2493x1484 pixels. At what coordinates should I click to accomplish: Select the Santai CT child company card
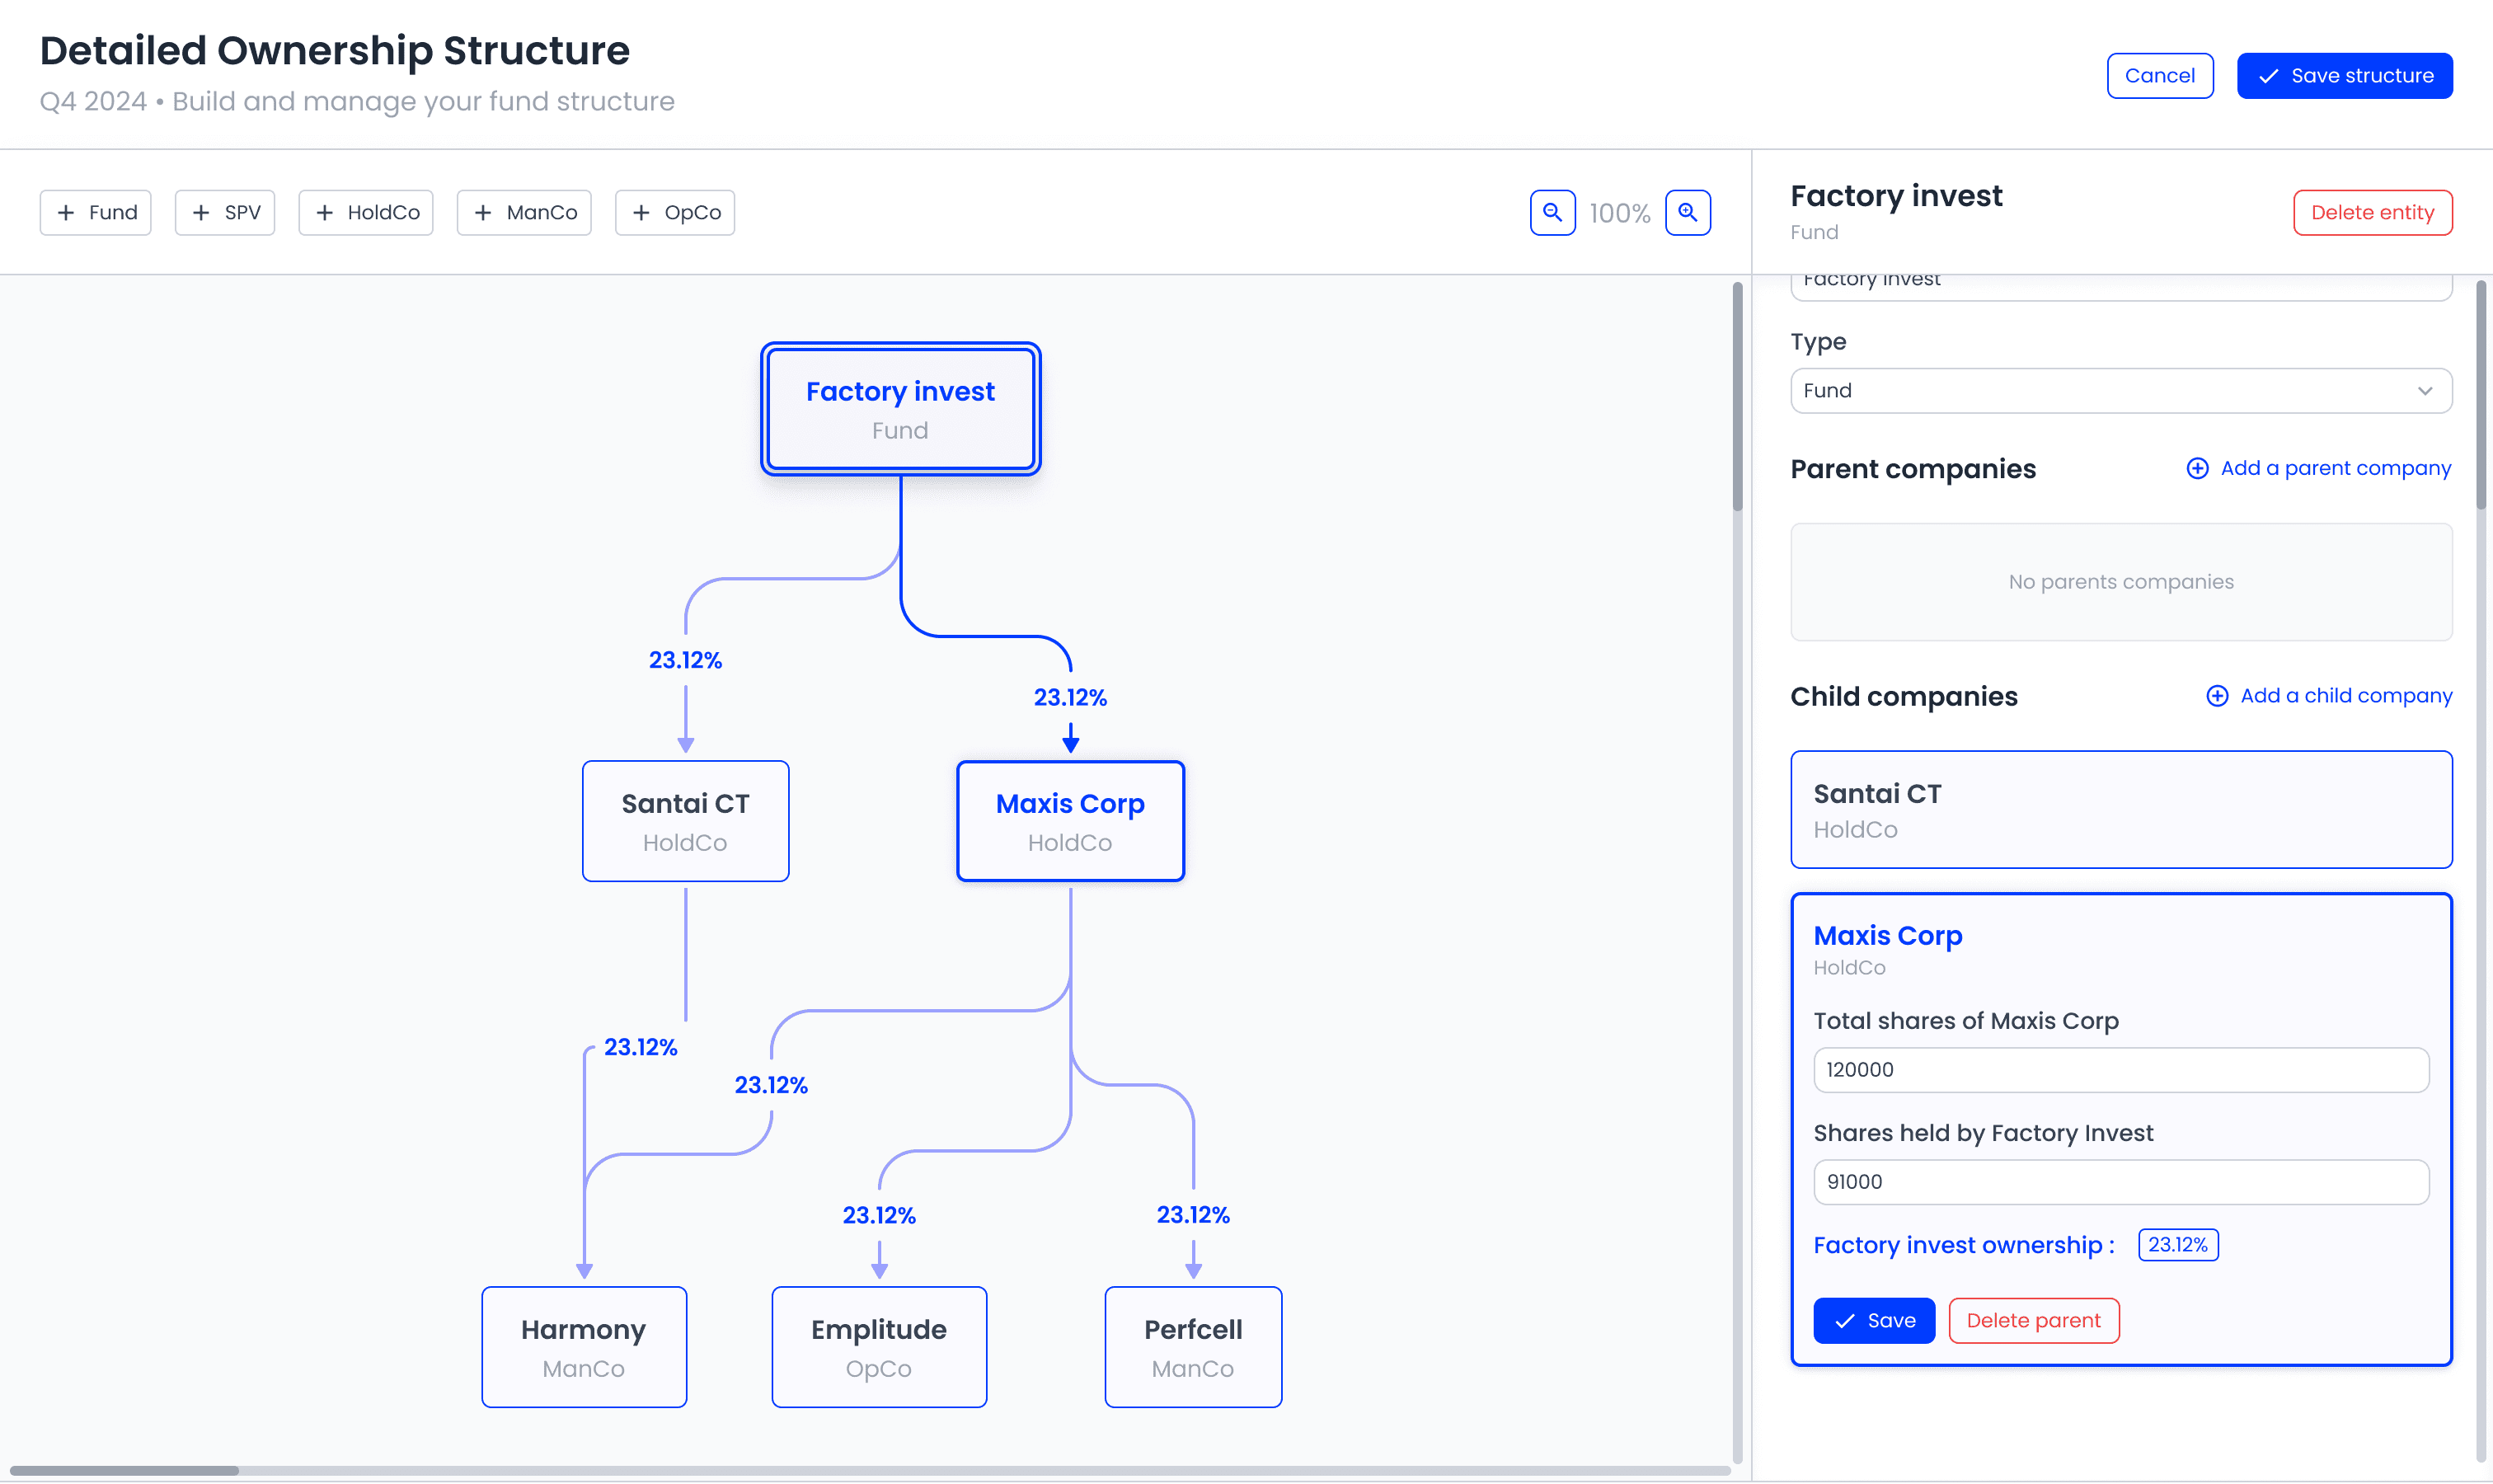[2120, 809]
